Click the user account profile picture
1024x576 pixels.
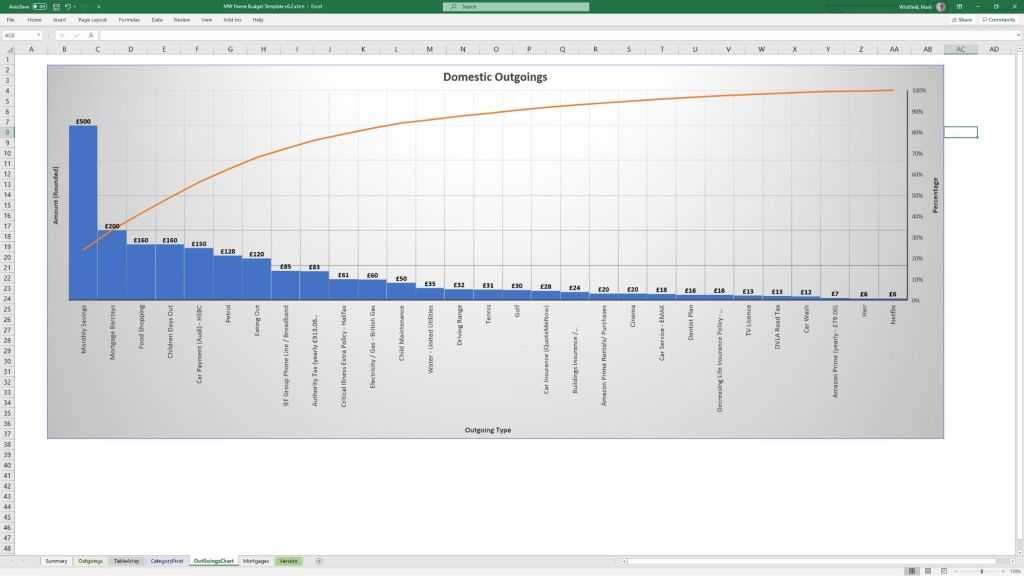[x=940, y=6]
